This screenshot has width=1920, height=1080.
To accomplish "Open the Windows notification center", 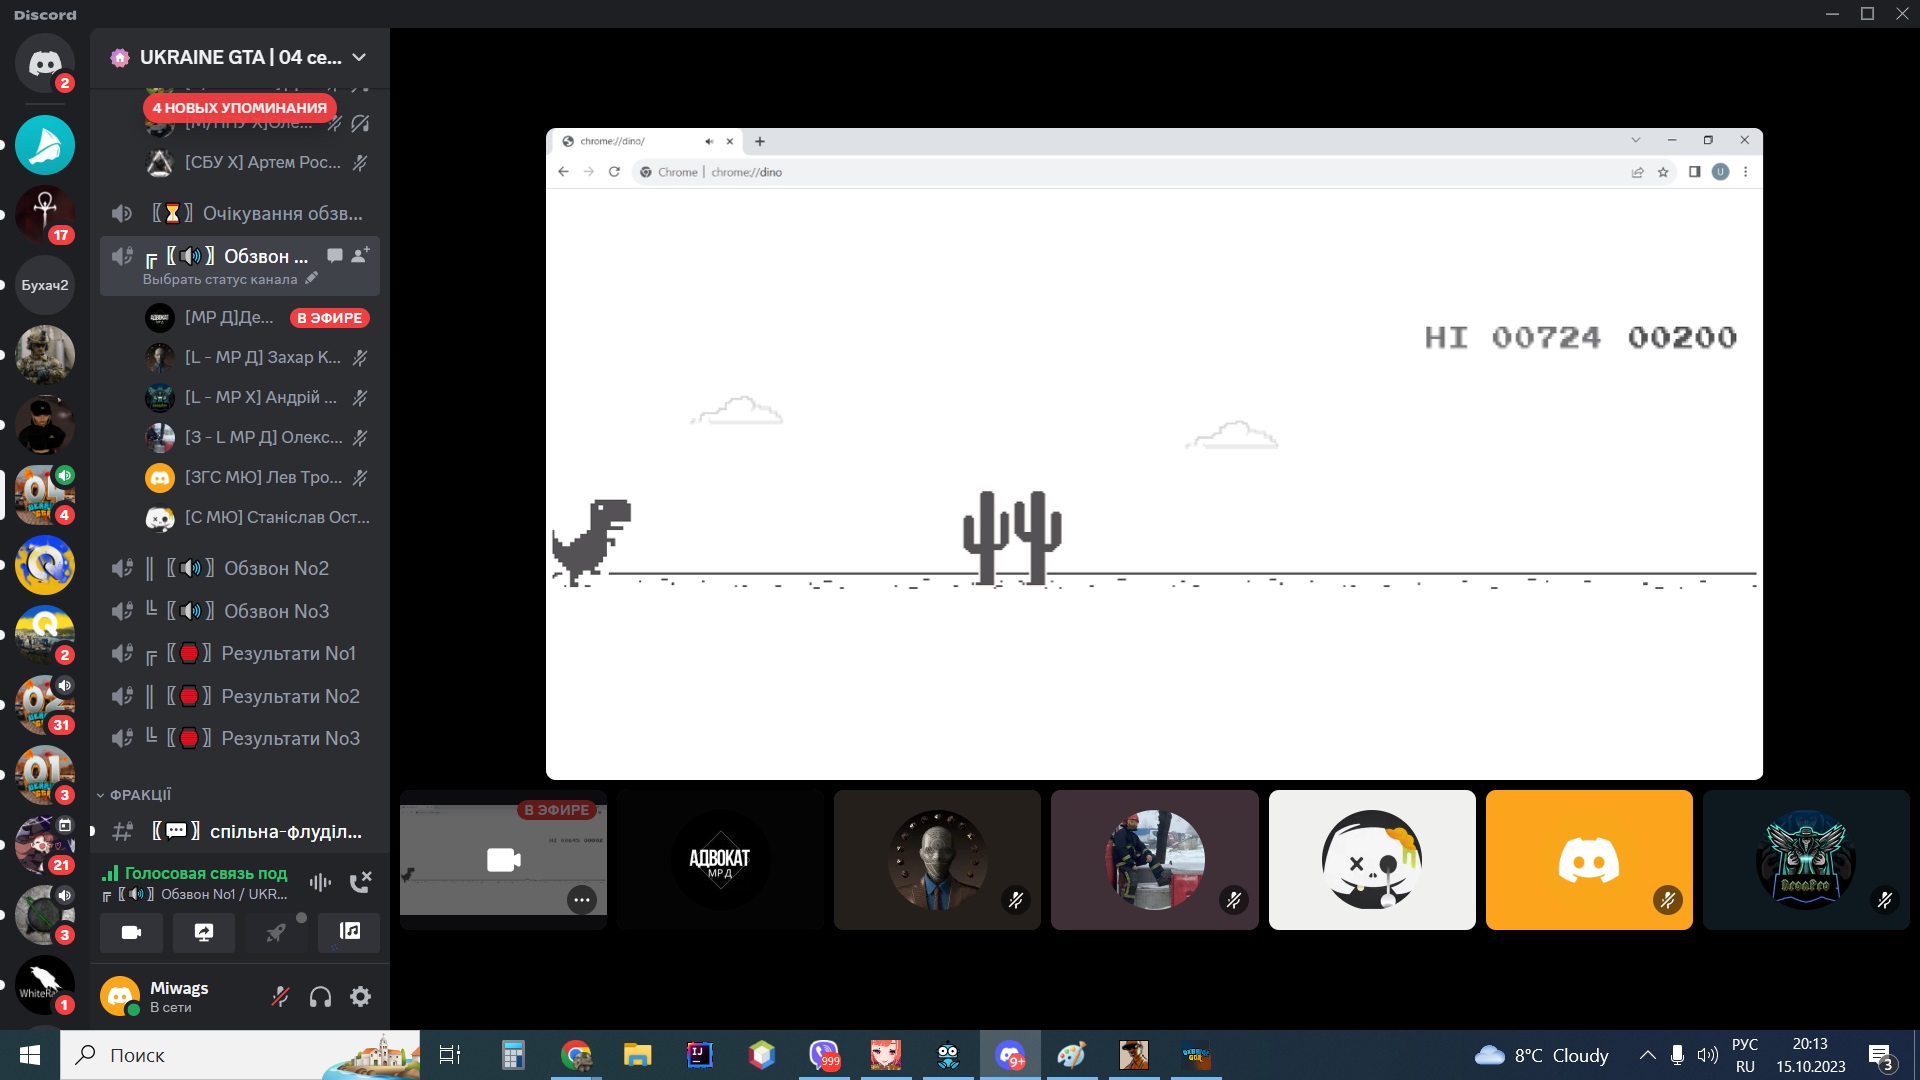I will point(1881,1055).
